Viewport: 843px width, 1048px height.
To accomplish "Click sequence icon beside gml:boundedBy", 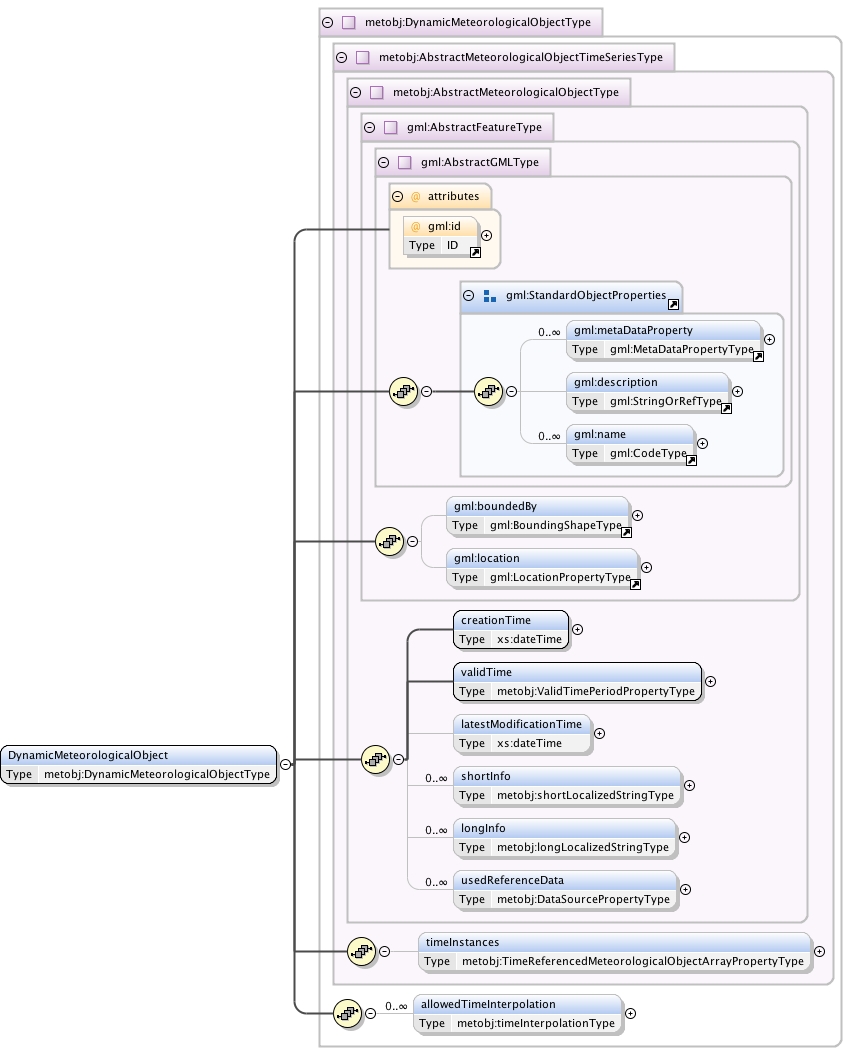I will point(390,541).
